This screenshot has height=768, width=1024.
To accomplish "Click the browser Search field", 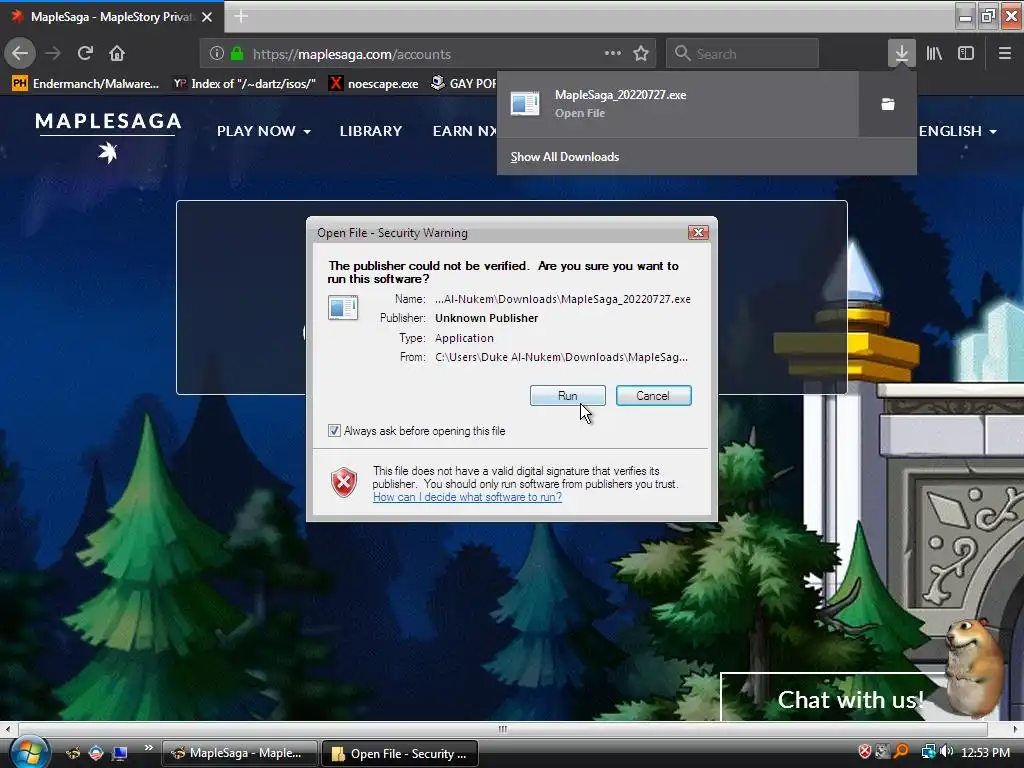I will point(743,54).
